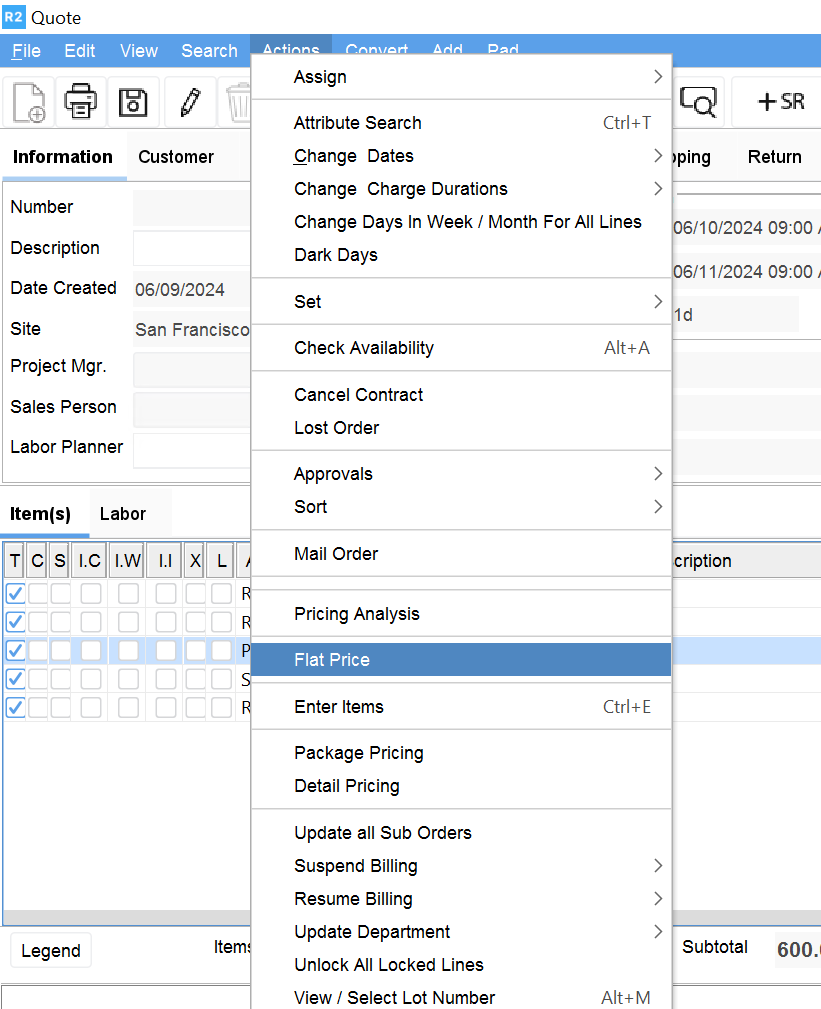821x1009 pixels.
Task: Switch to the Customer tab
Action: [x=176, y=157]
